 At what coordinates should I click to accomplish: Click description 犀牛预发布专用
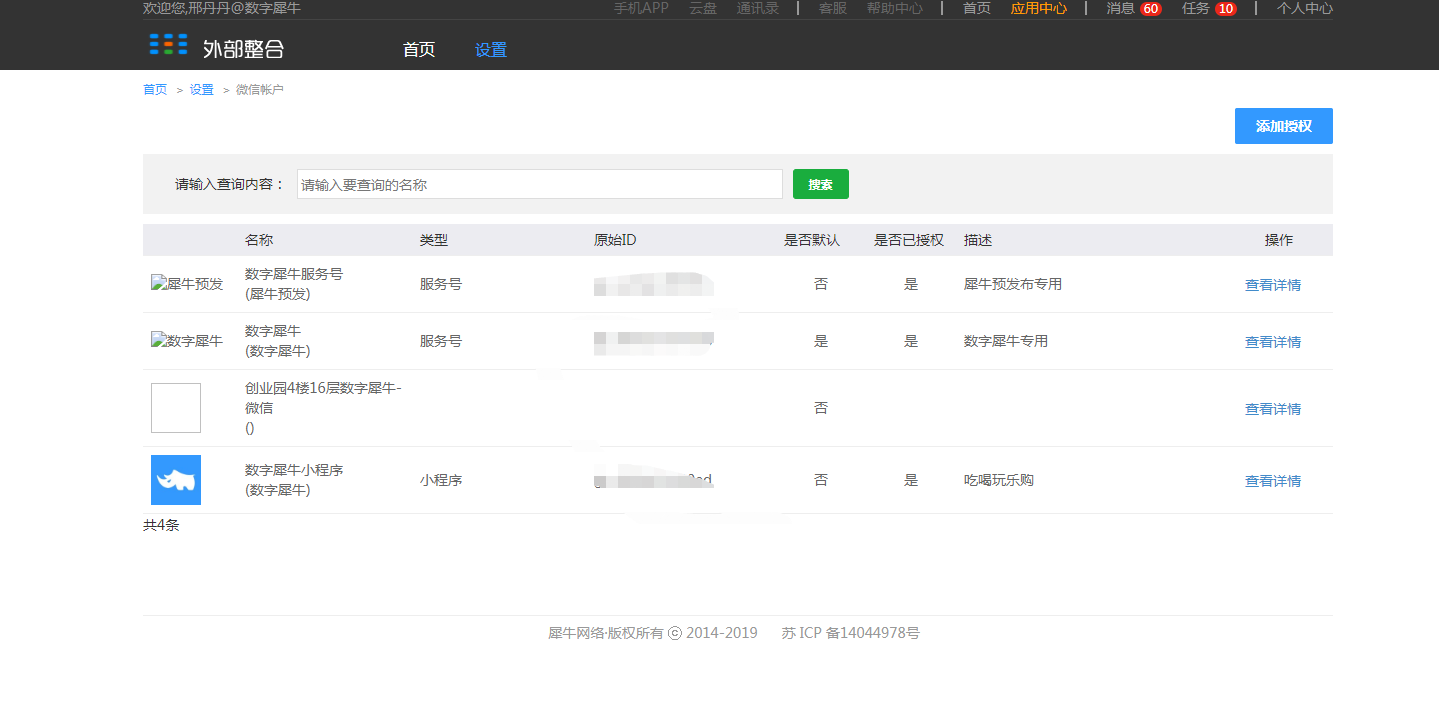[1013, 284]
